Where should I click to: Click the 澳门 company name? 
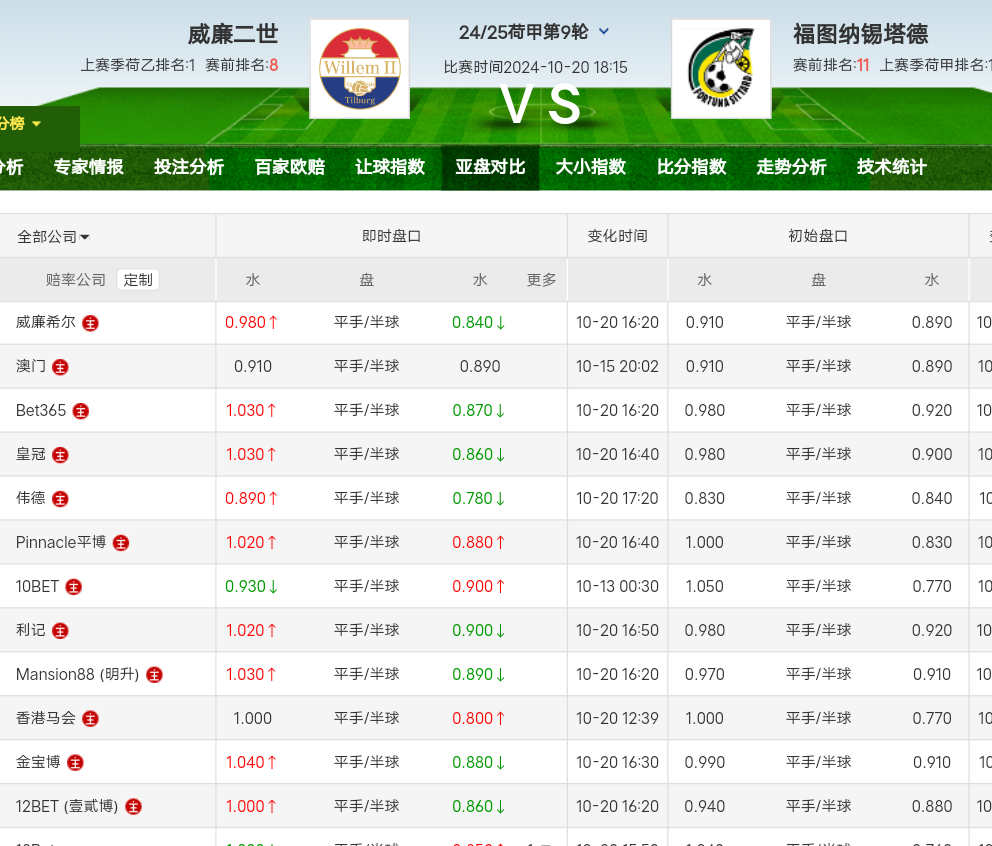coord(30,366)
